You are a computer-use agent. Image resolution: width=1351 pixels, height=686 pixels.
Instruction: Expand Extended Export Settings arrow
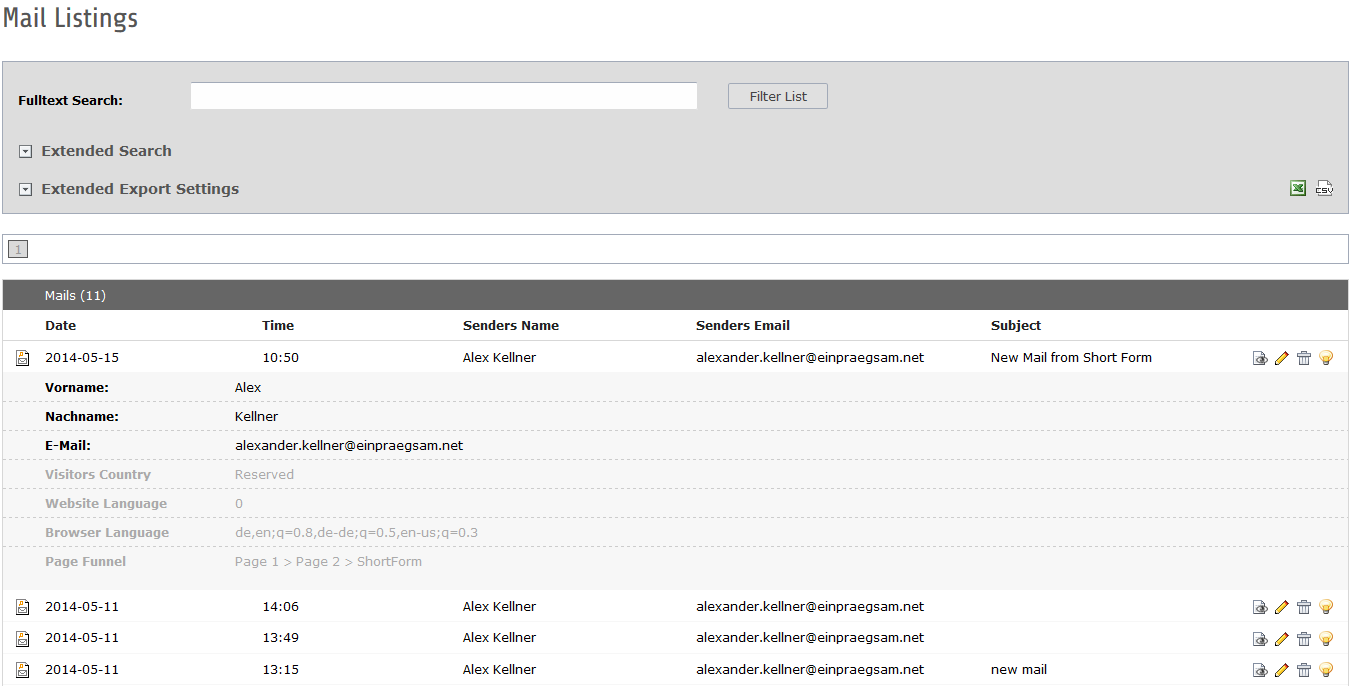coord(26,189)
